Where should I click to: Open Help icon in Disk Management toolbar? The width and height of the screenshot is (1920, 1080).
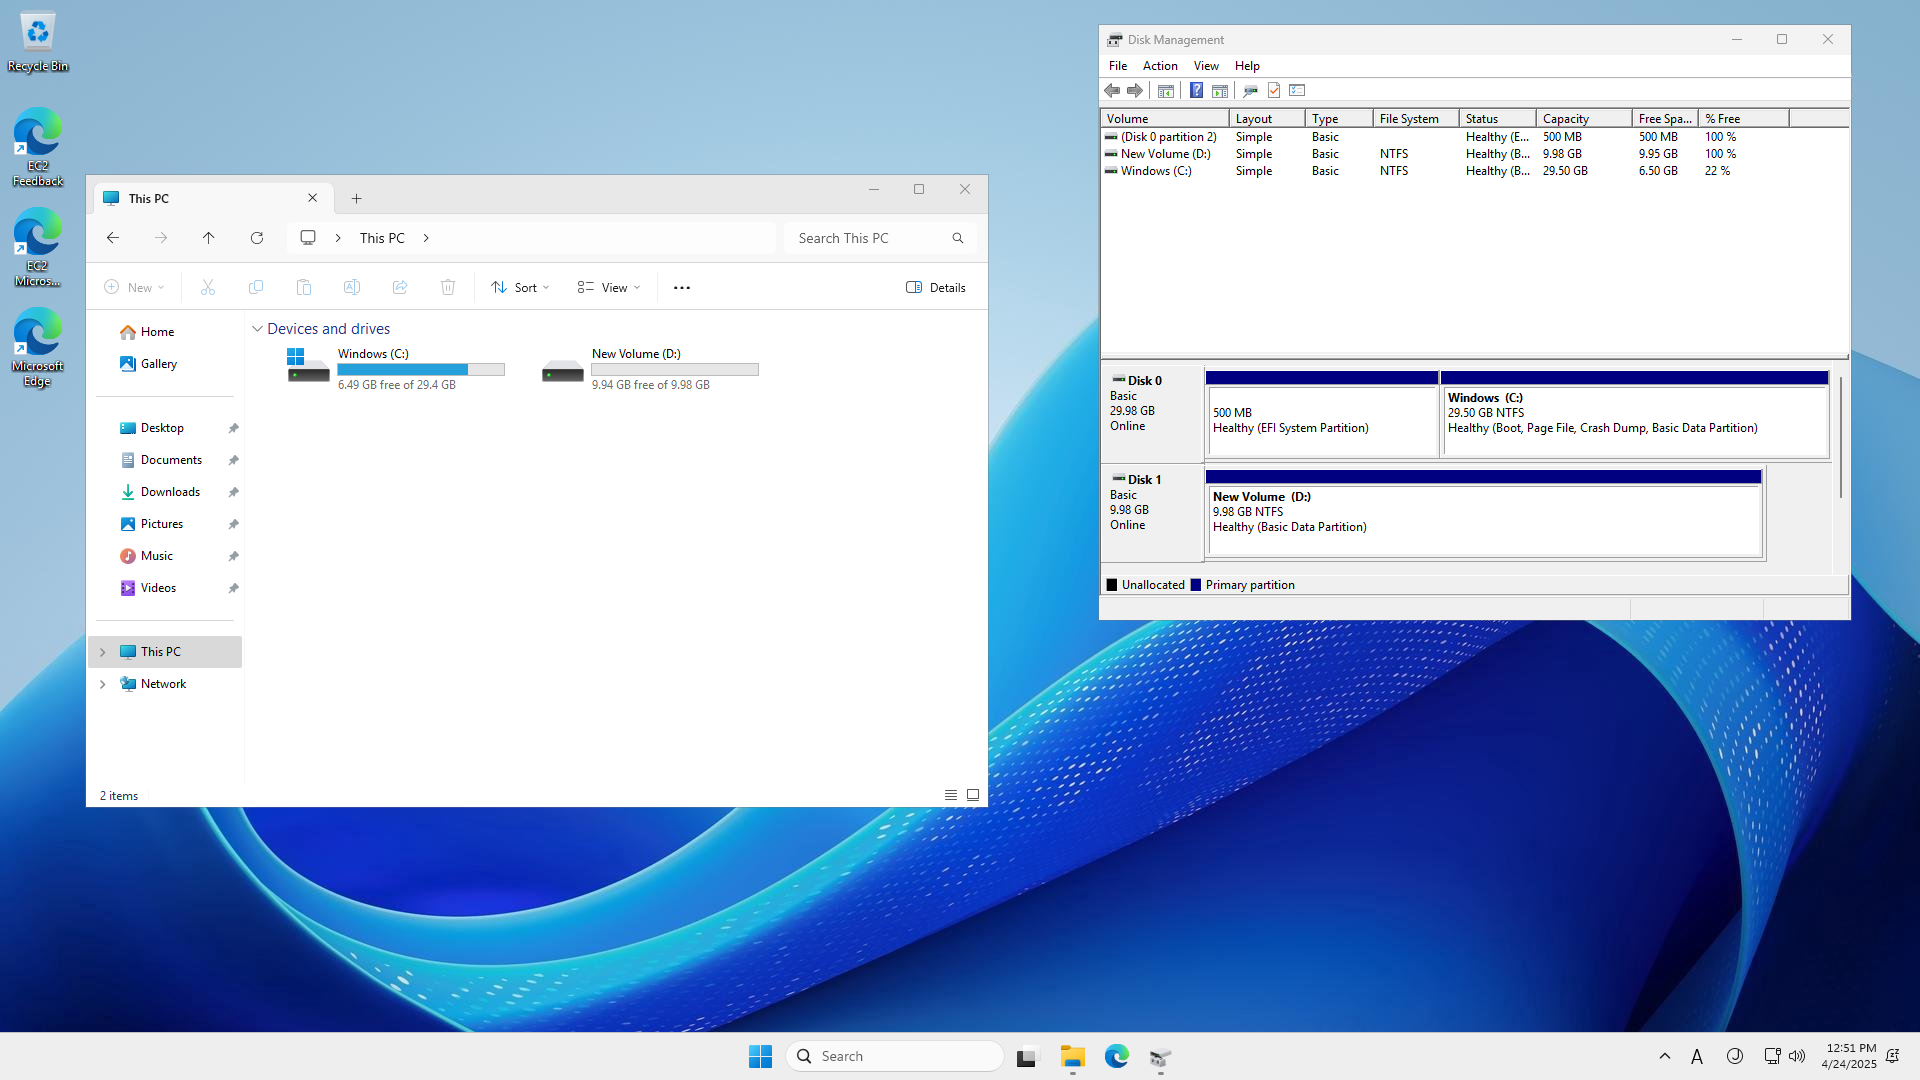[x=1196, y=91]
